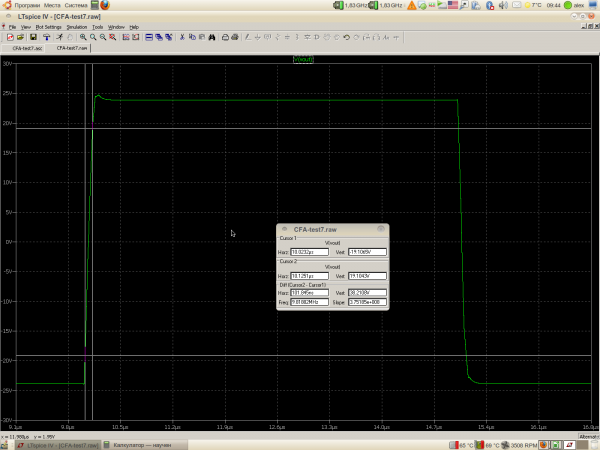Click the clock showing 09:44
Screen dimensions: 600x450
(553, 5)
